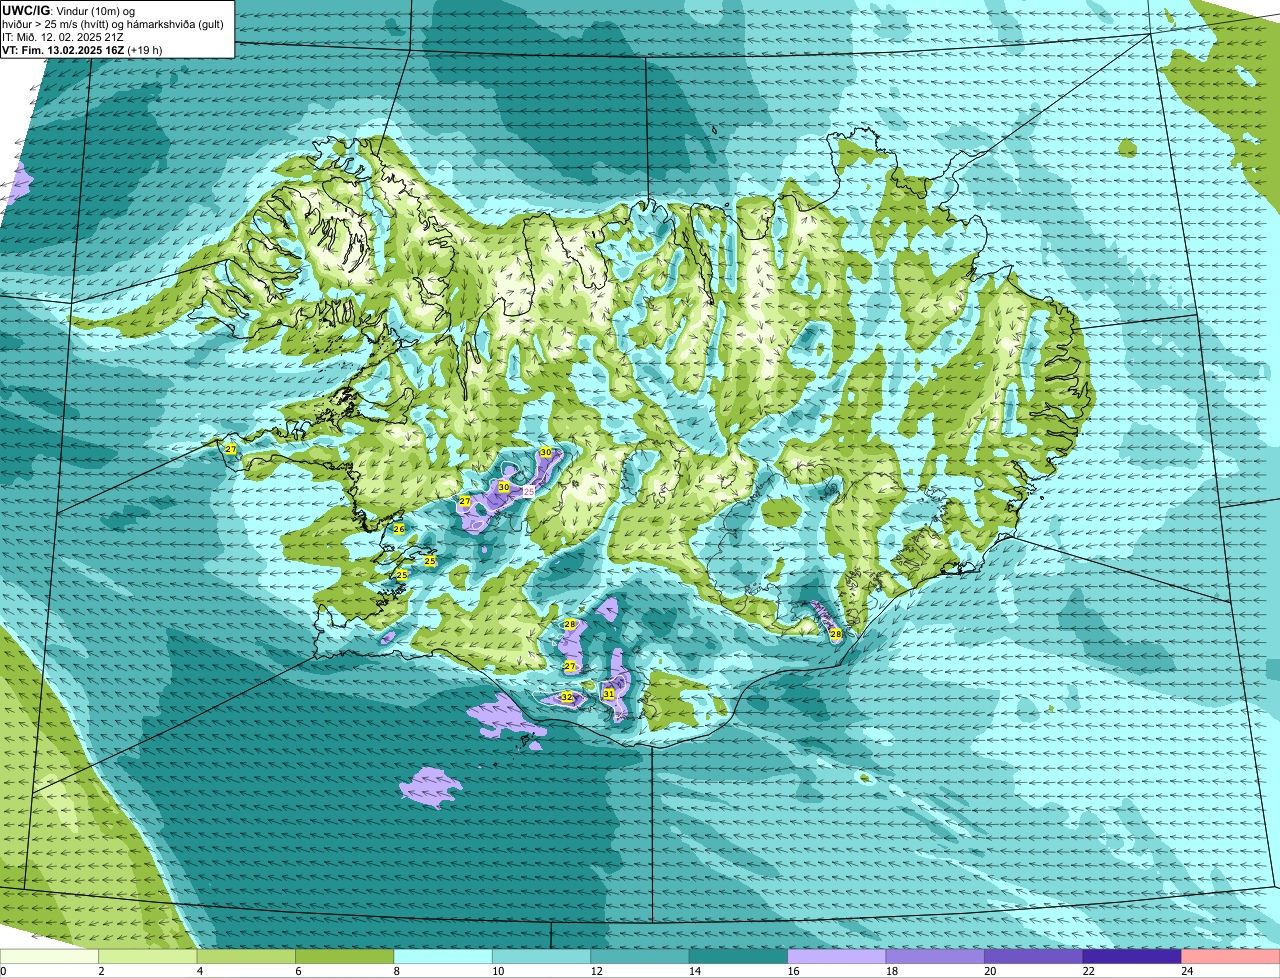Screen dimensions: 1280x978
Task: Click the yellow 32 peak gust marker
Action: [x=567, y=697]
